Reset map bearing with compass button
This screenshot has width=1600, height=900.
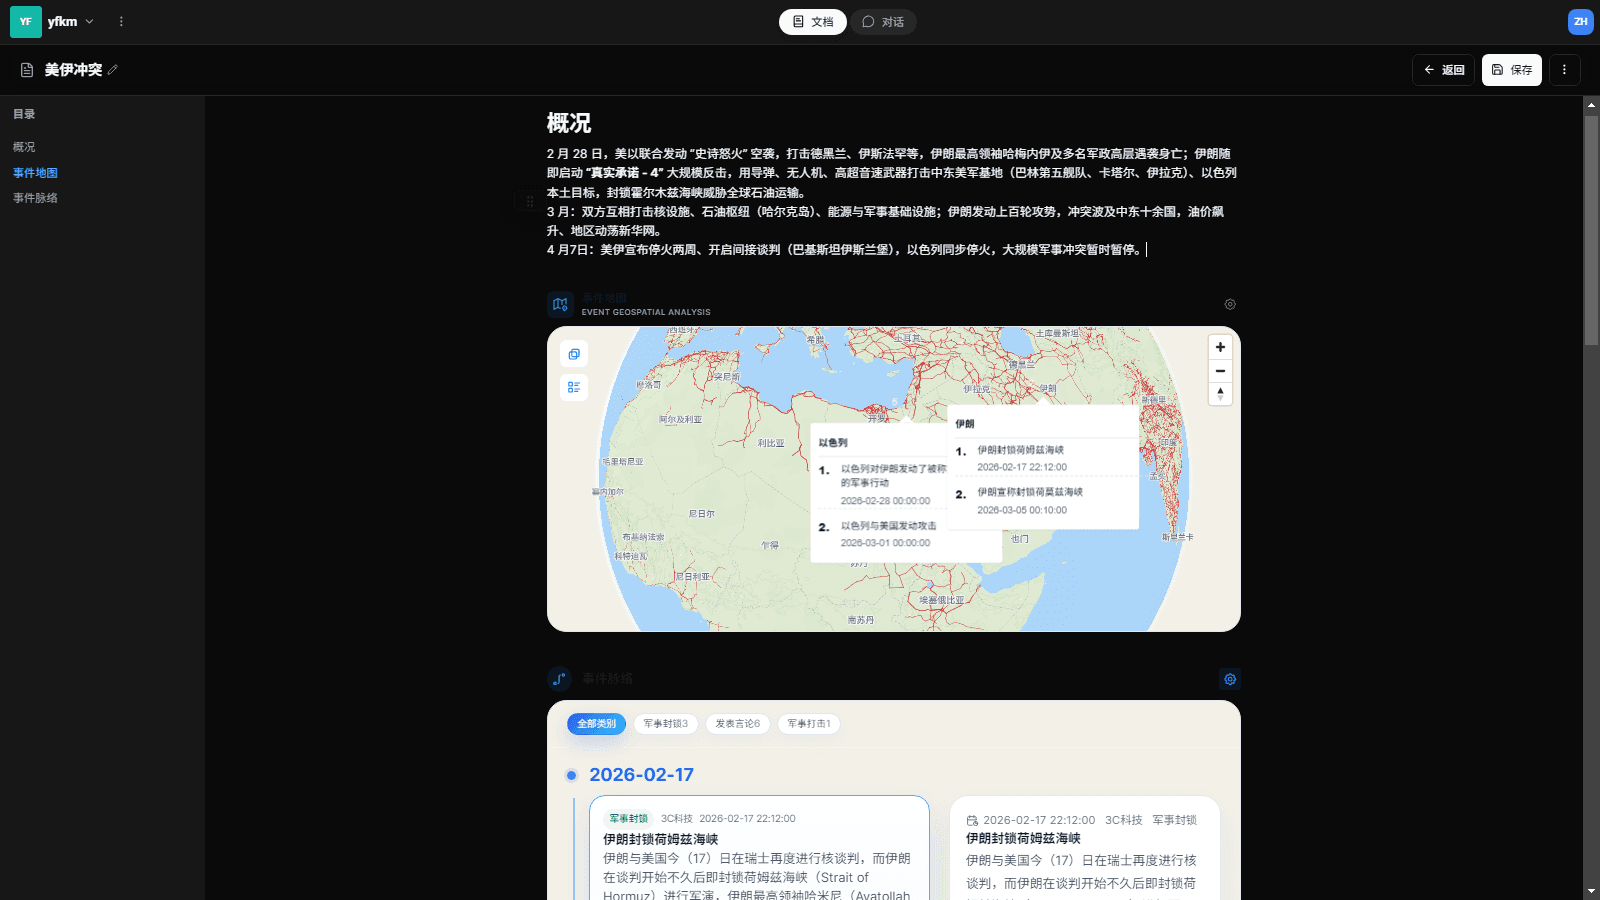1220,394
